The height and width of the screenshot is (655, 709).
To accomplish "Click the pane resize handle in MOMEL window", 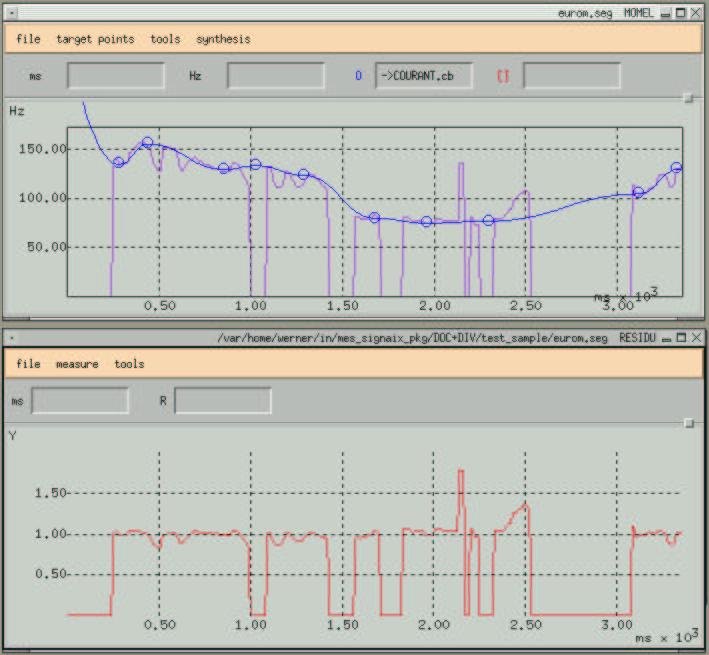I will [x=689, y=98].
